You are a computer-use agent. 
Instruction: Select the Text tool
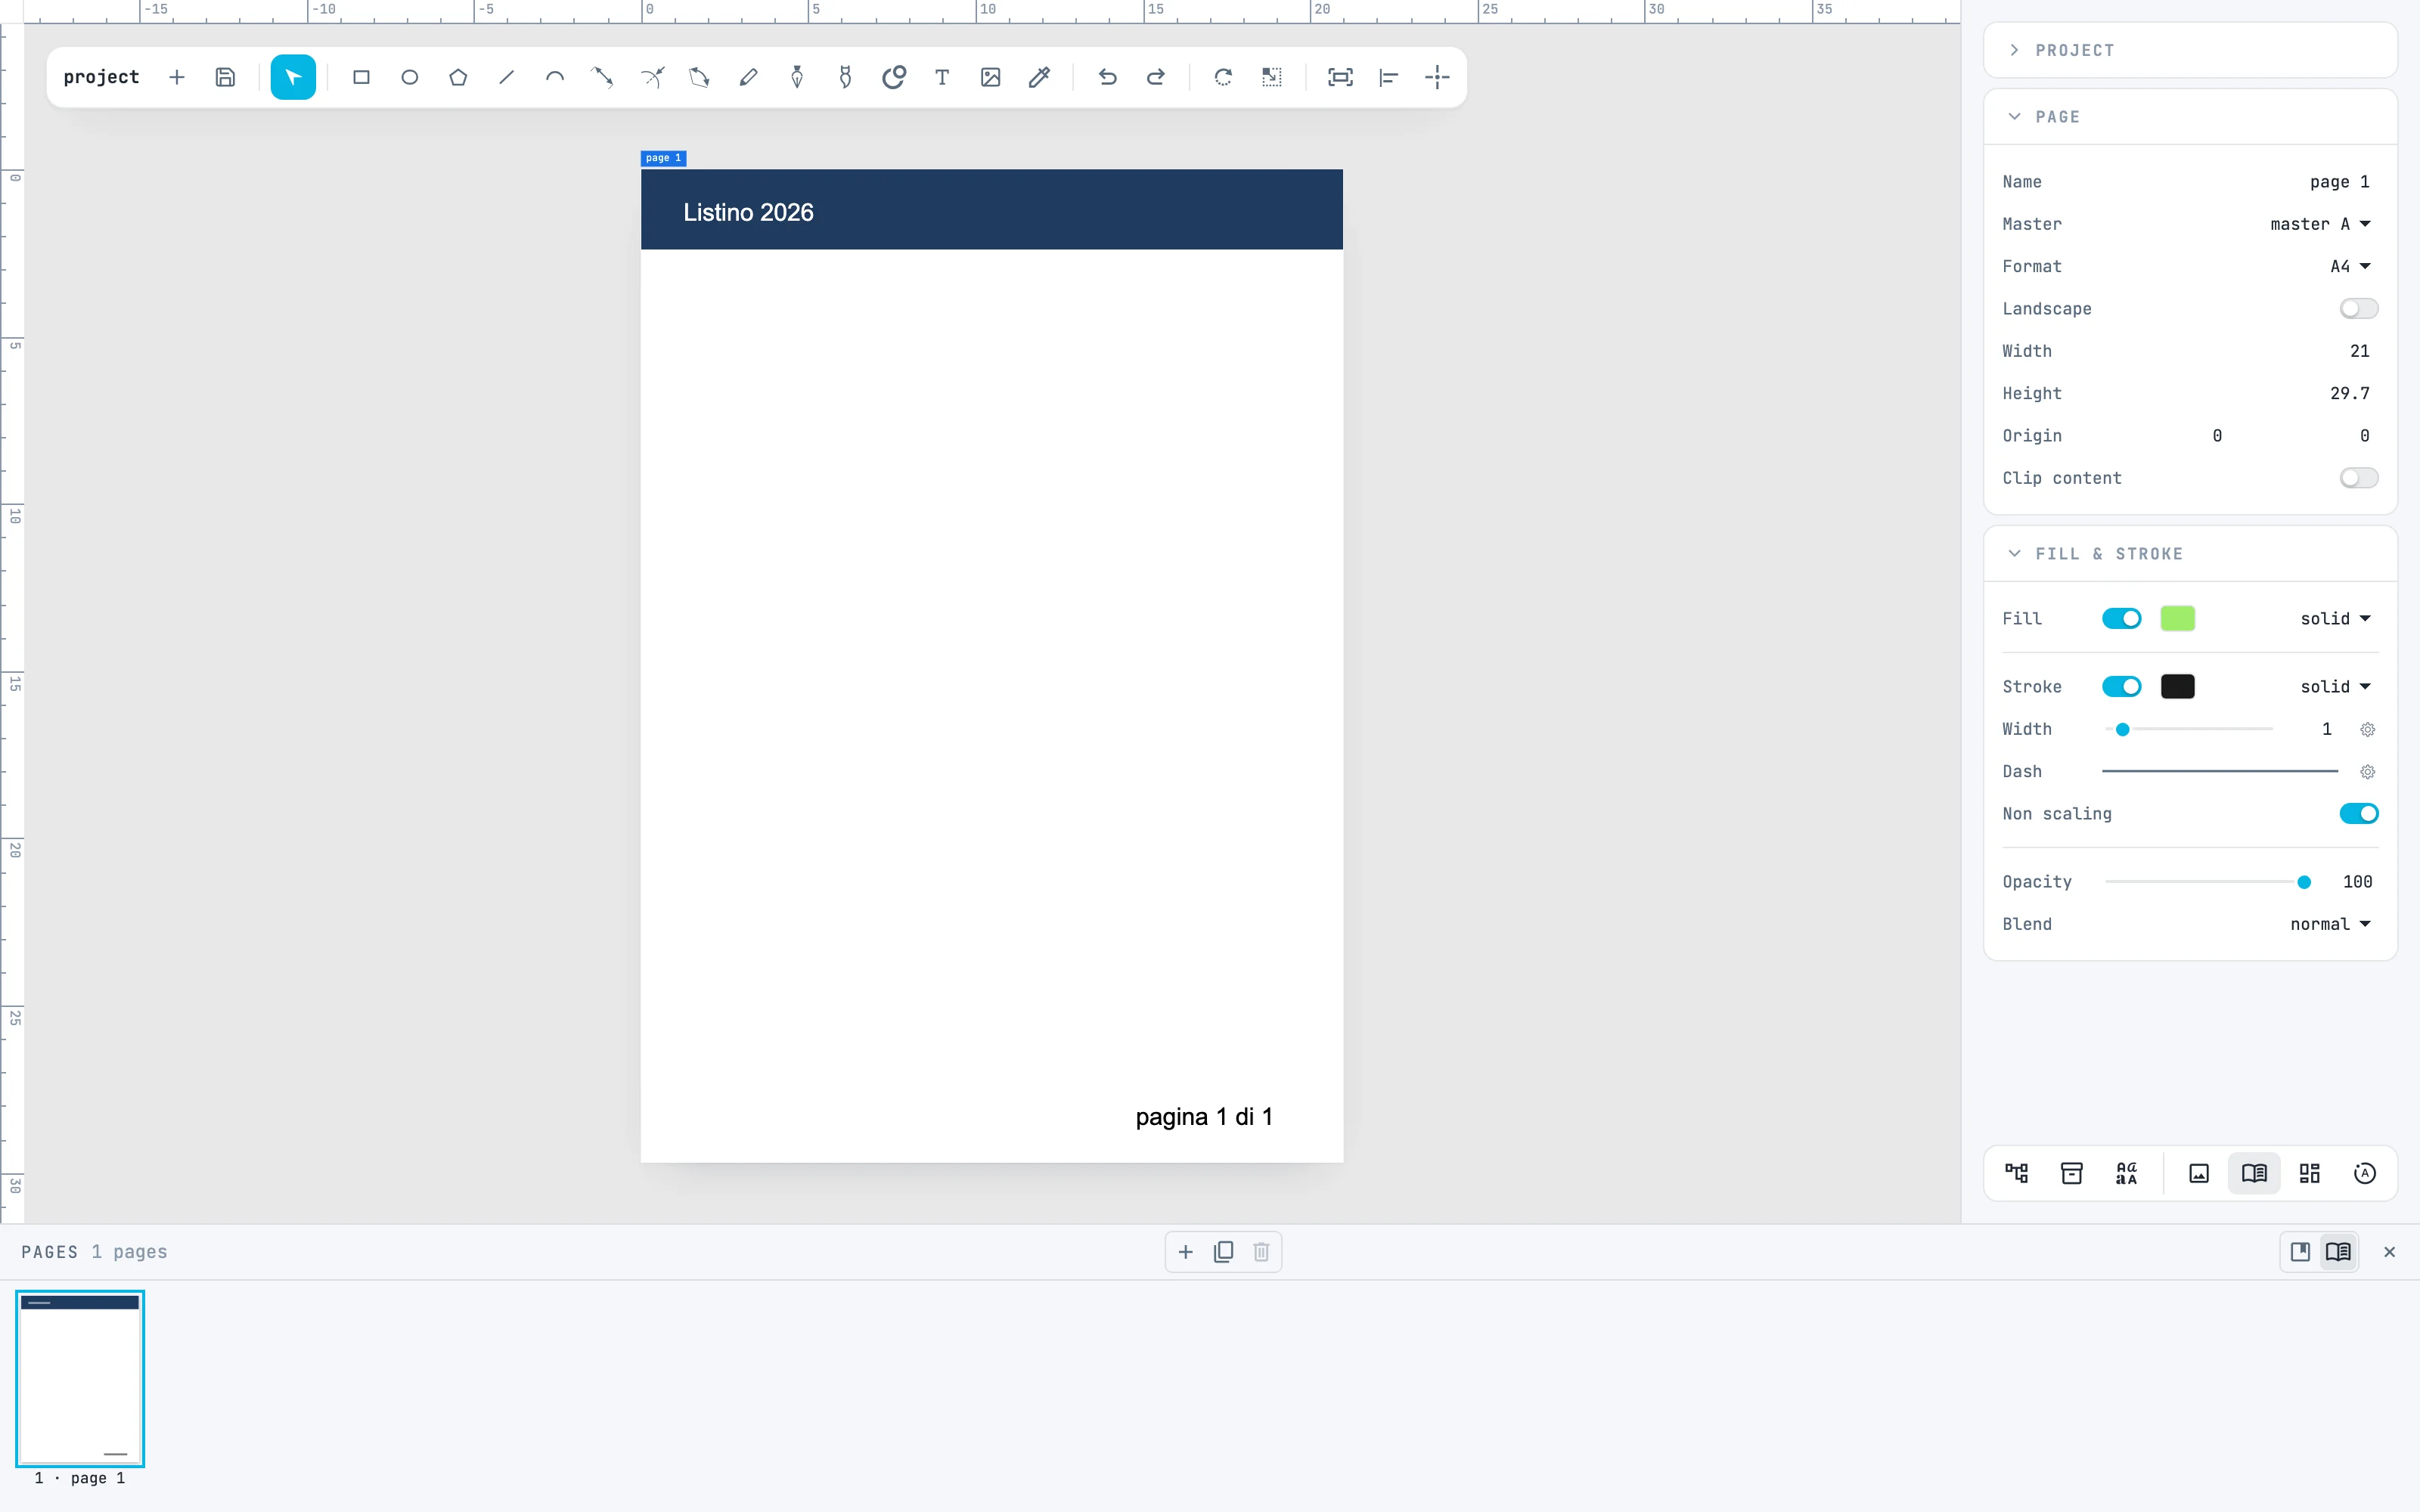pyautogui.click(x=942, y=77)
